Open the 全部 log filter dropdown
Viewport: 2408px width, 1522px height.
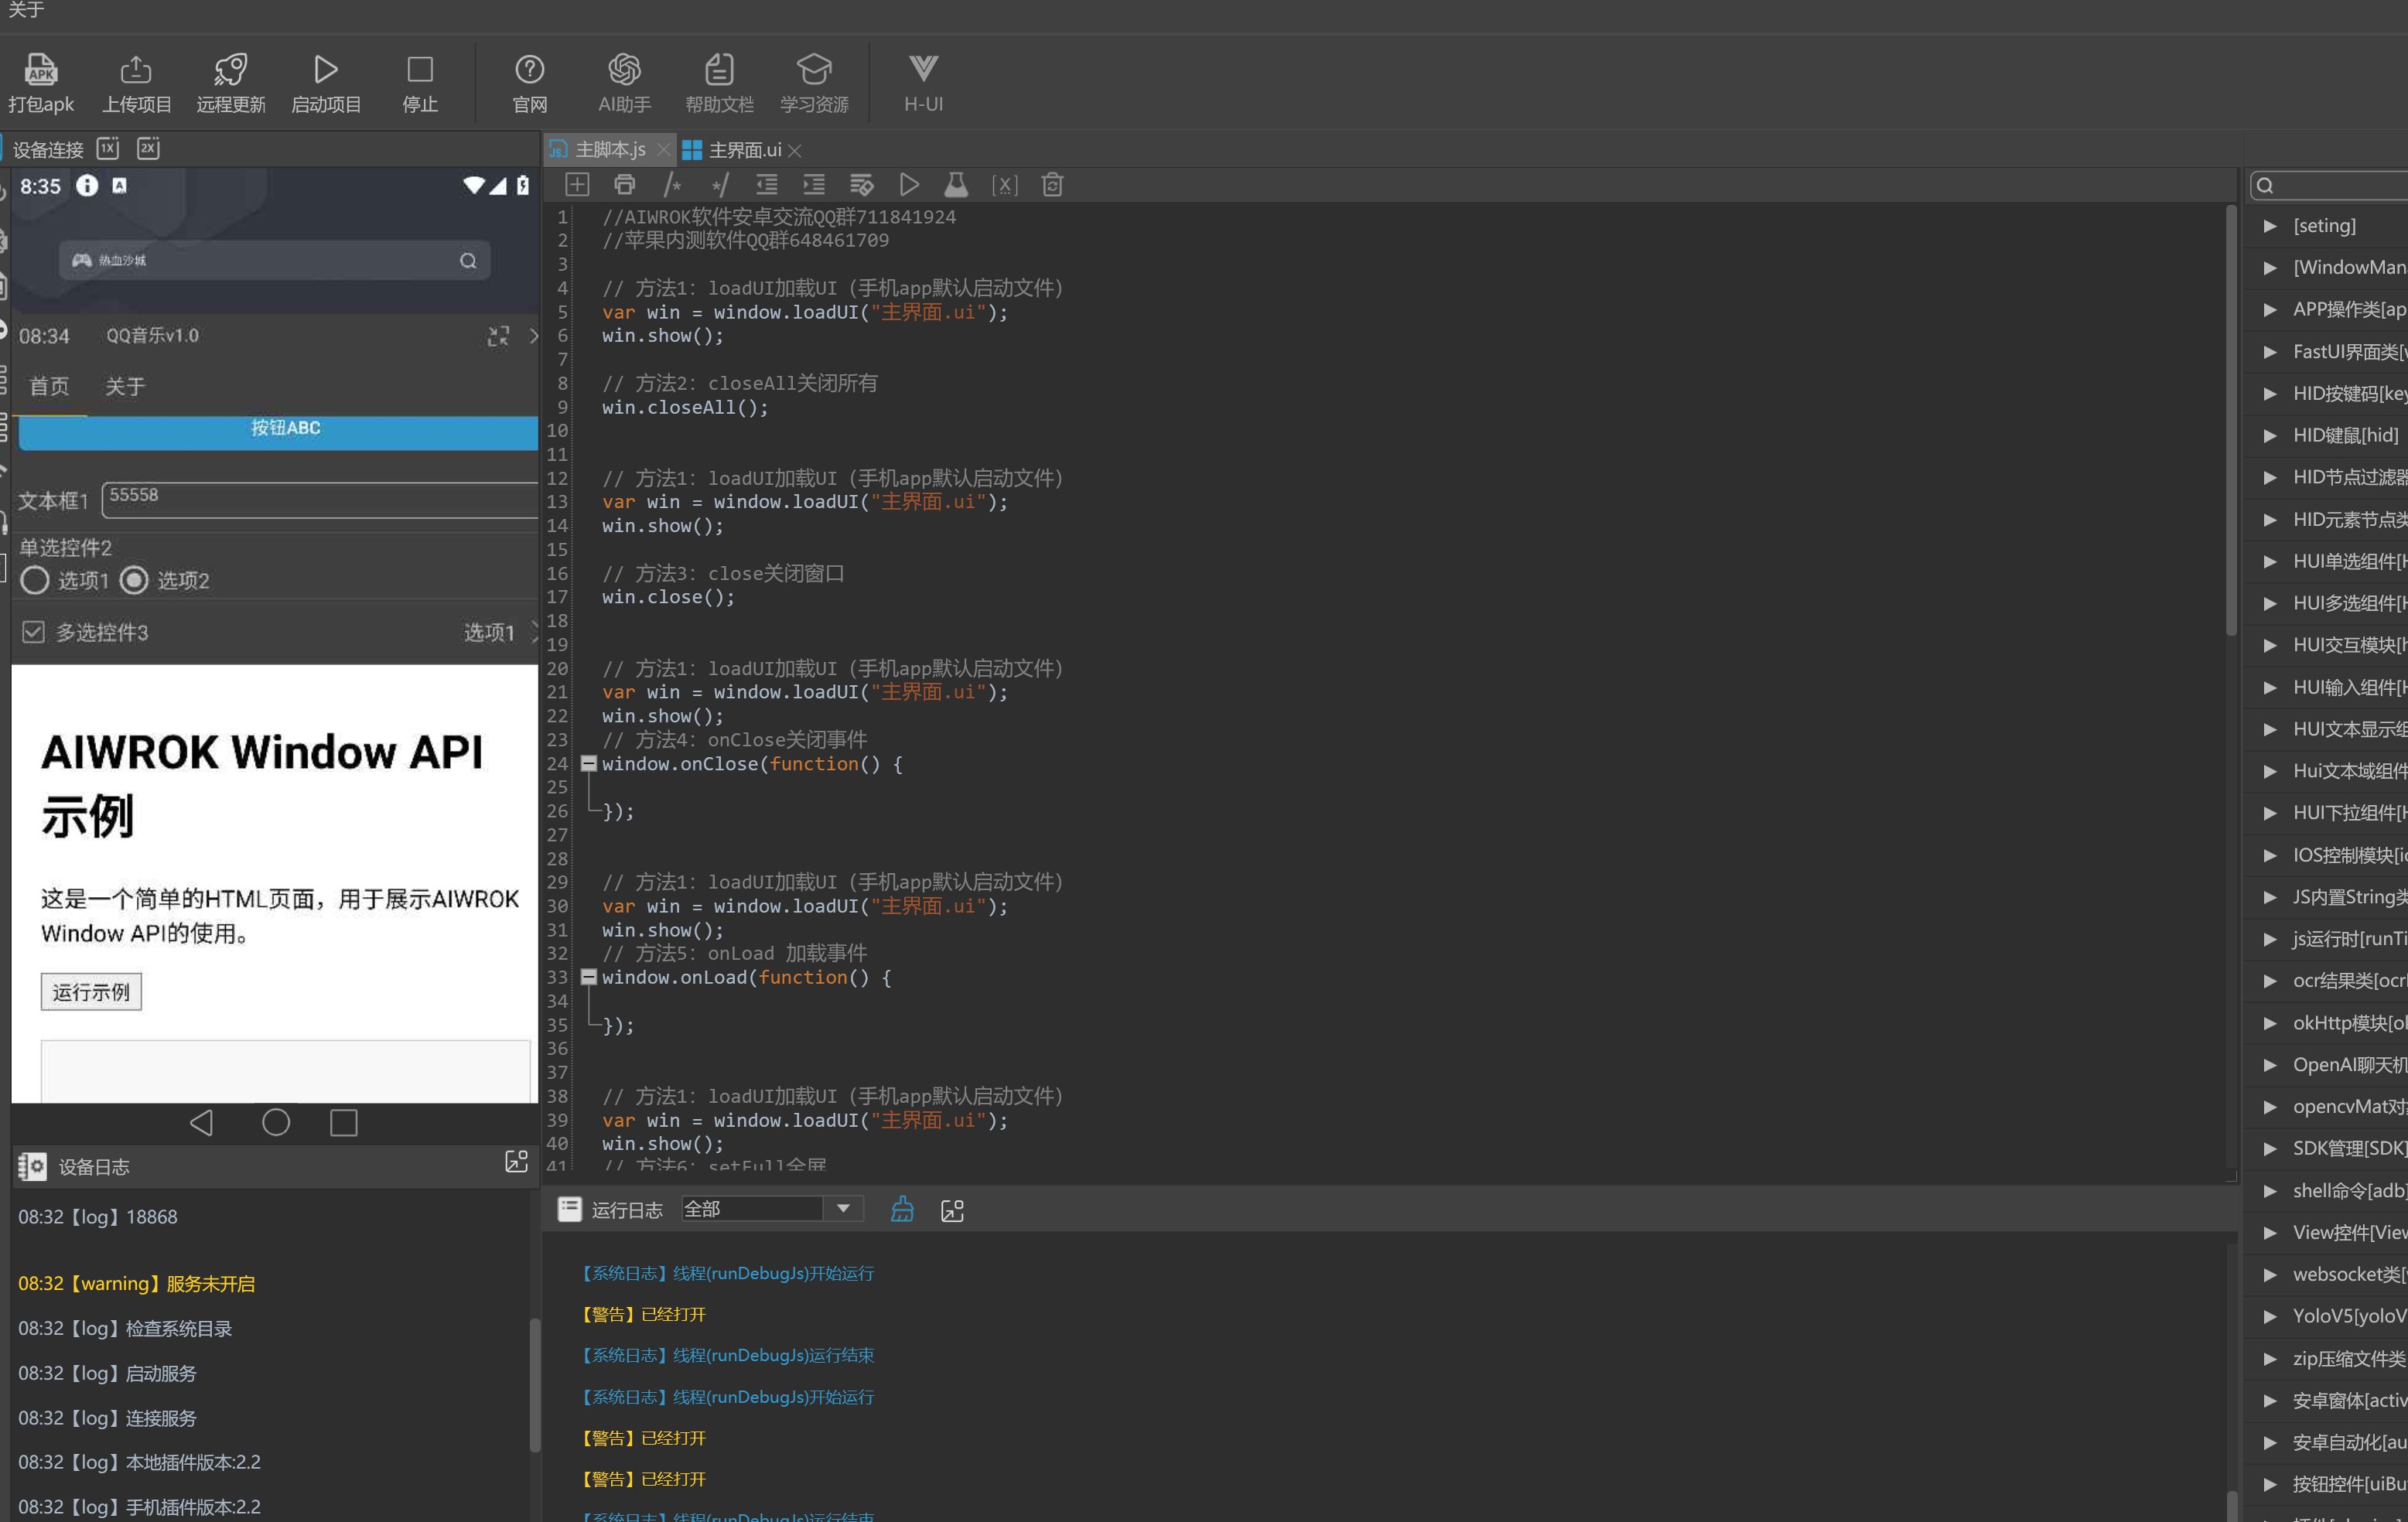(843, 1209)
